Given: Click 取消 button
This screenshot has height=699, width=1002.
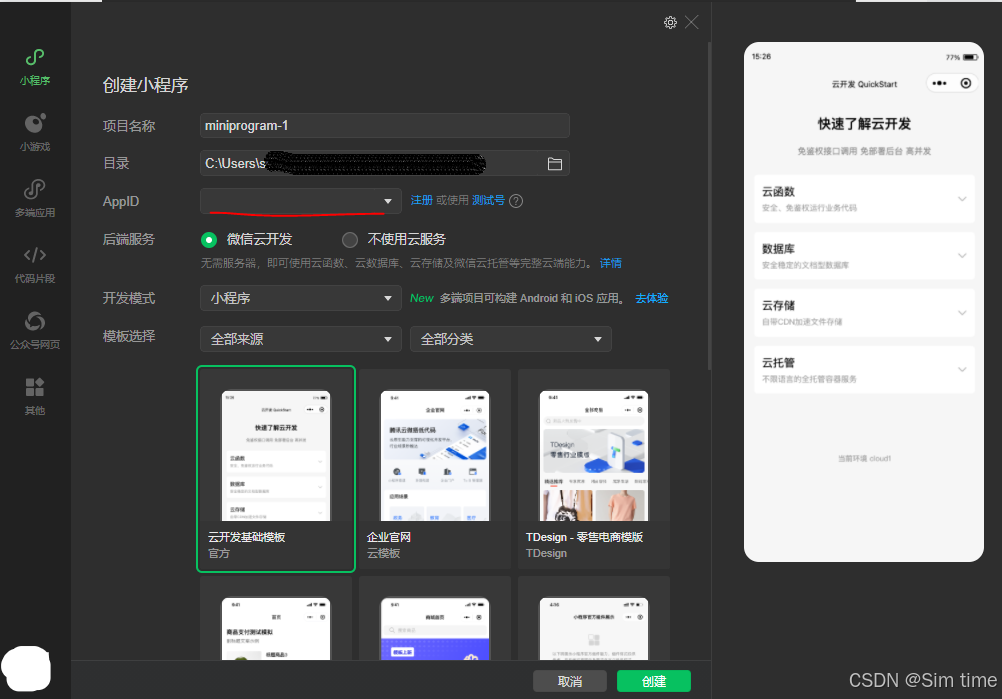Looking at the screenshot, I should pyautogui.click(x=569, y=681).
